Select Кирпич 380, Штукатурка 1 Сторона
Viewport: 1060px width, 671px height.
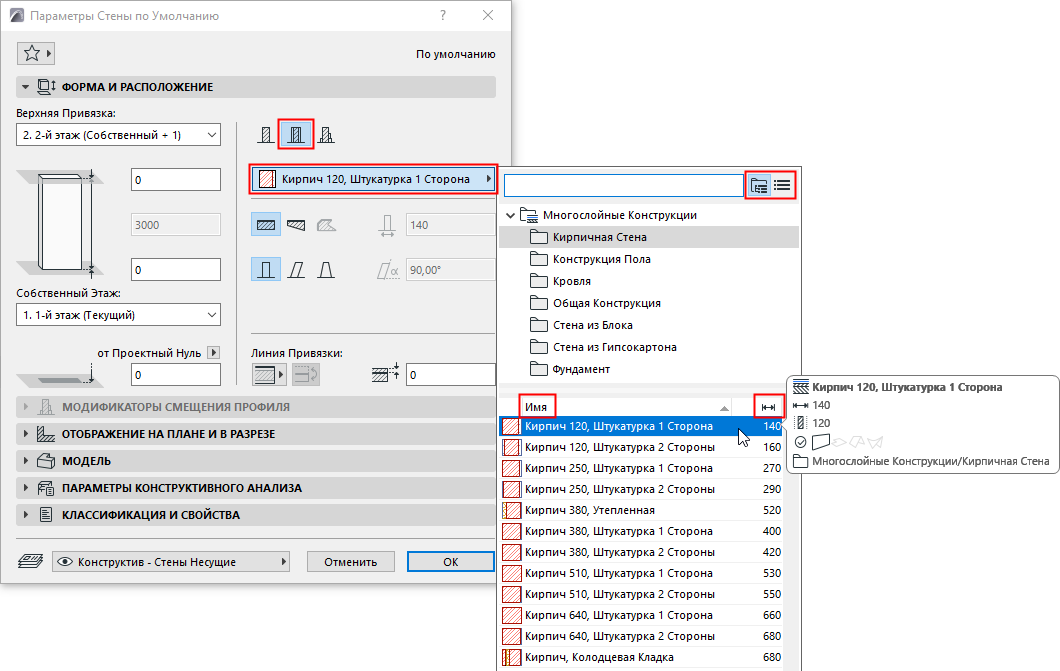pyautogui.click(x=641, y=531)
